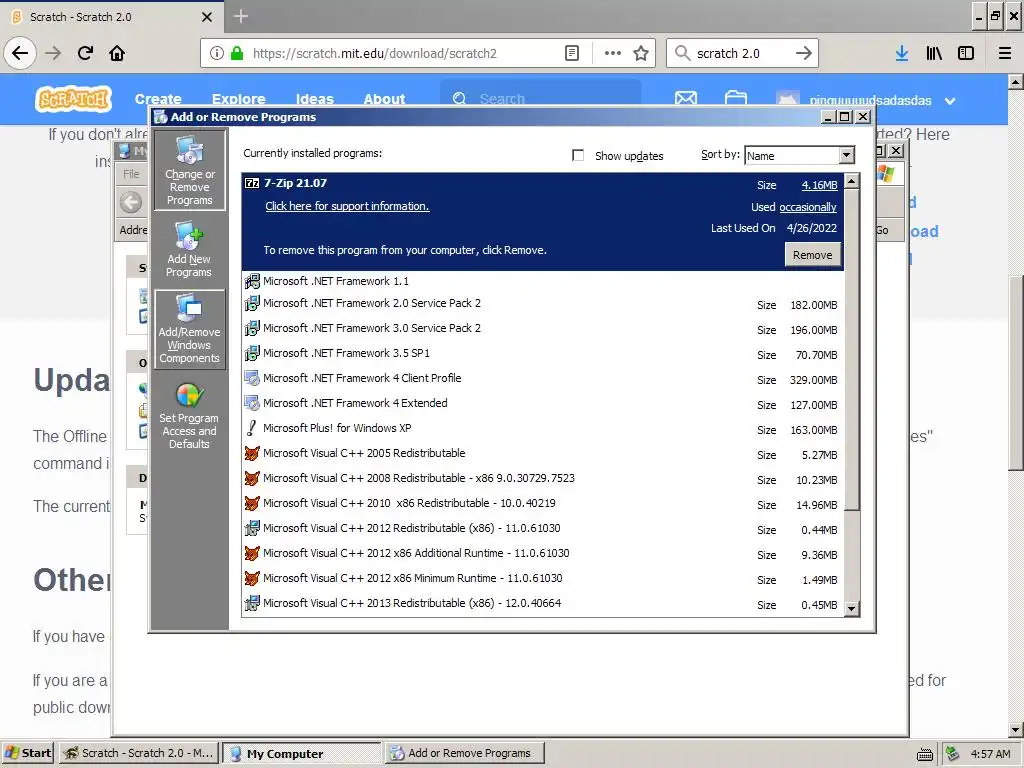Image resolution: width=1024 pixels, height=768 pixels.
Task: Click Visual C++ 2012 Redistributable (x86) icon
Action: (x=252, y=528)
